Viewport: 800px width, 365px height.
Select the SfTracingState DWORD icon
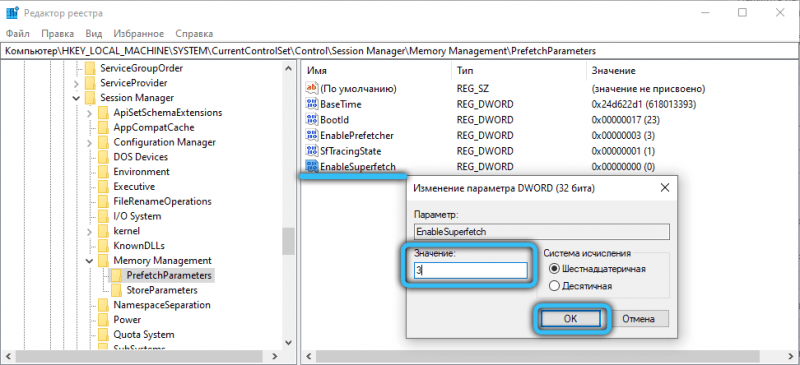311,151
